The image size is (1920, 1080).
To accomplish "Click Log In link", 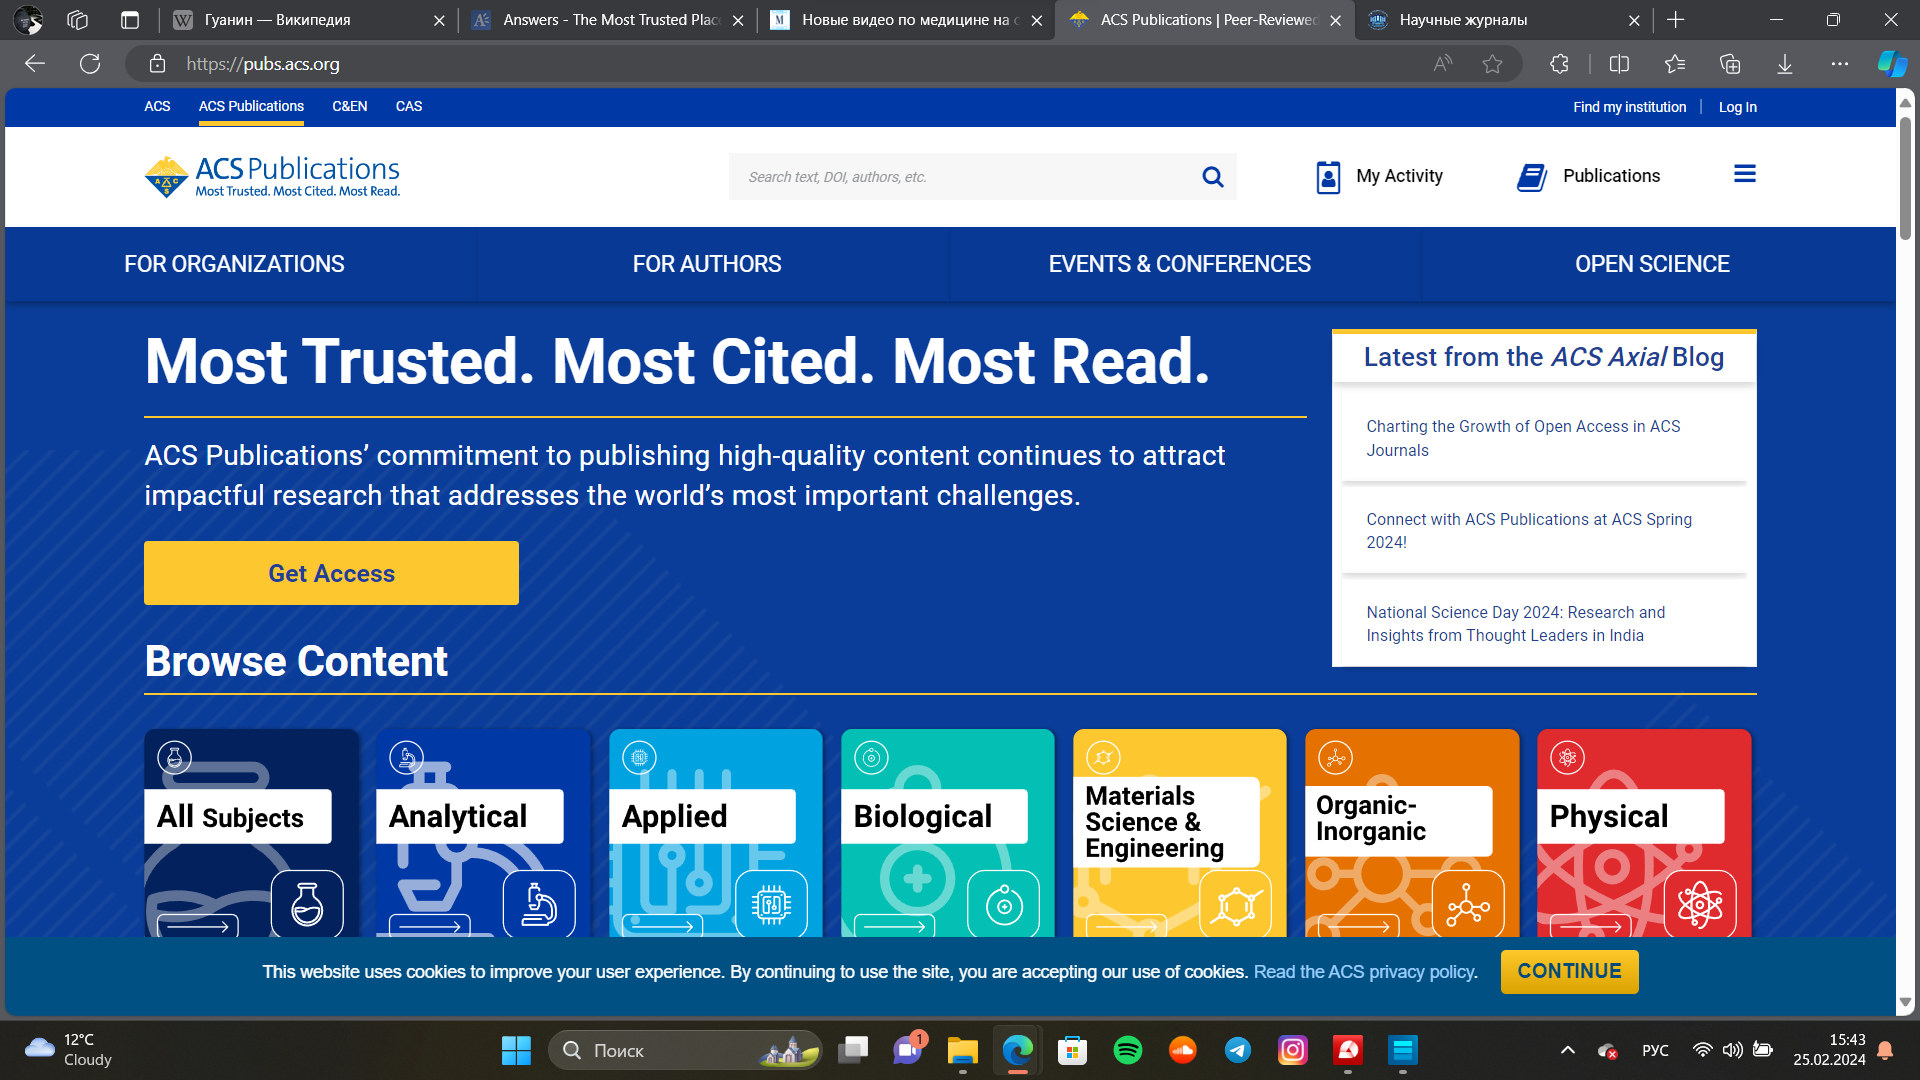I will coord(1737,107).
